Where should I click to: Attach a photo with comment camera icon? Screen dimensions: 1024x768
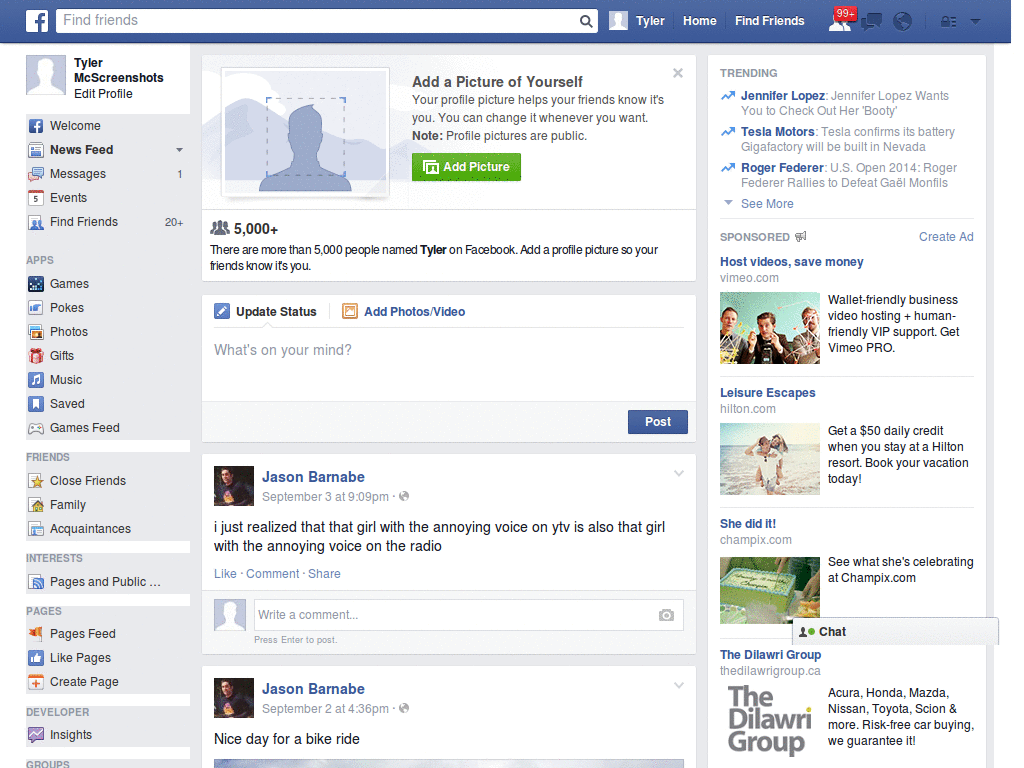coord(666,615)
